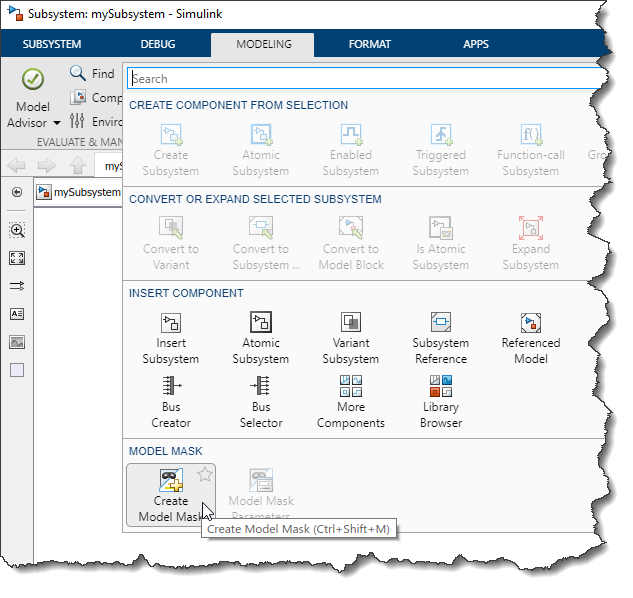Image resolution: width=633 pixels, height=598 pixels.
Task: Open the APPS tab
Action: 476,44
